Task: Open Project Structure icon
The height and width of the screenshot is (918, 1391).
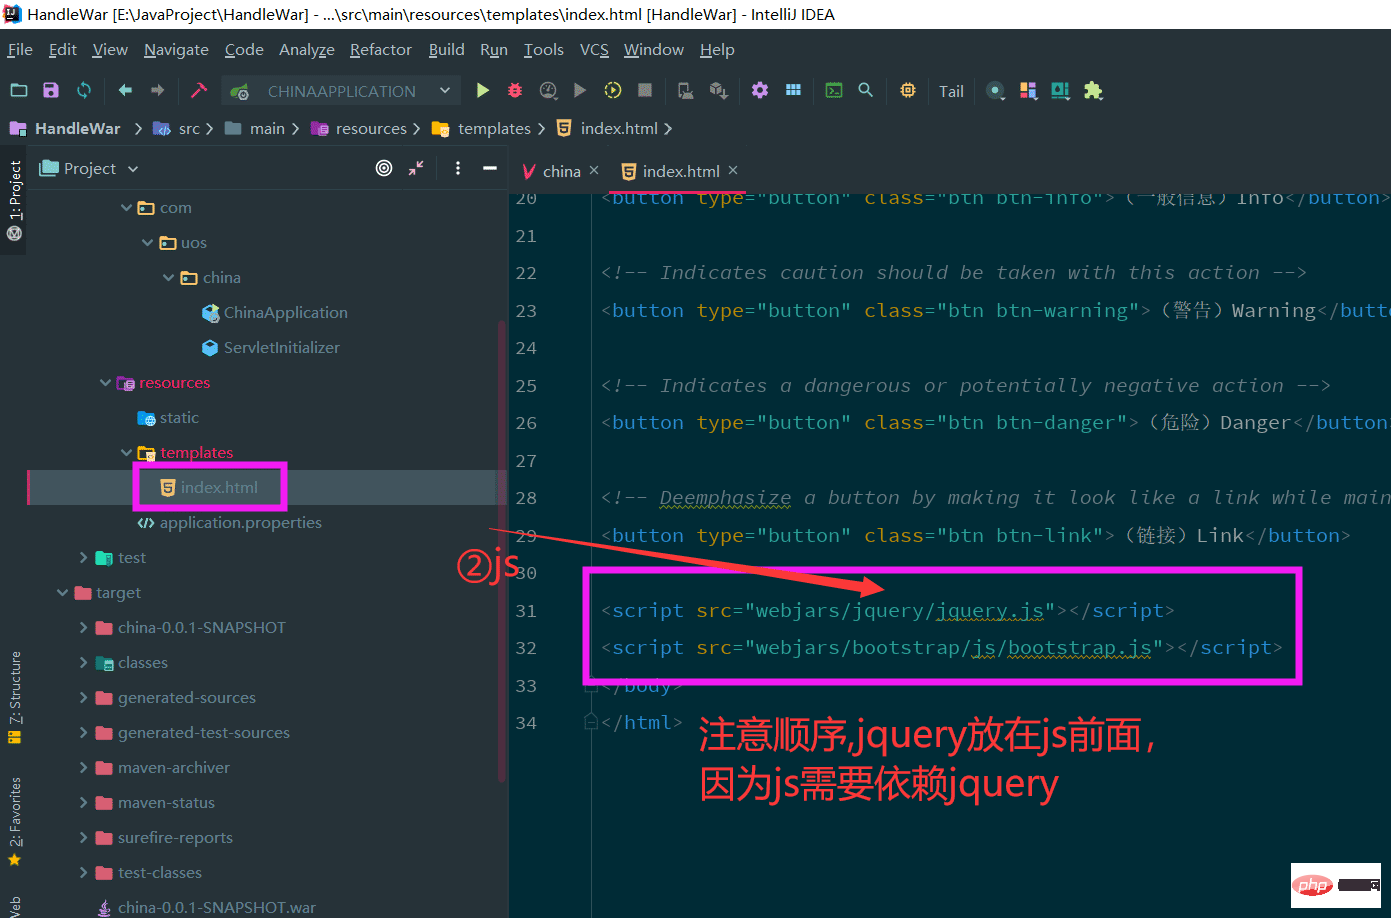Action: (x=793, y=90)
